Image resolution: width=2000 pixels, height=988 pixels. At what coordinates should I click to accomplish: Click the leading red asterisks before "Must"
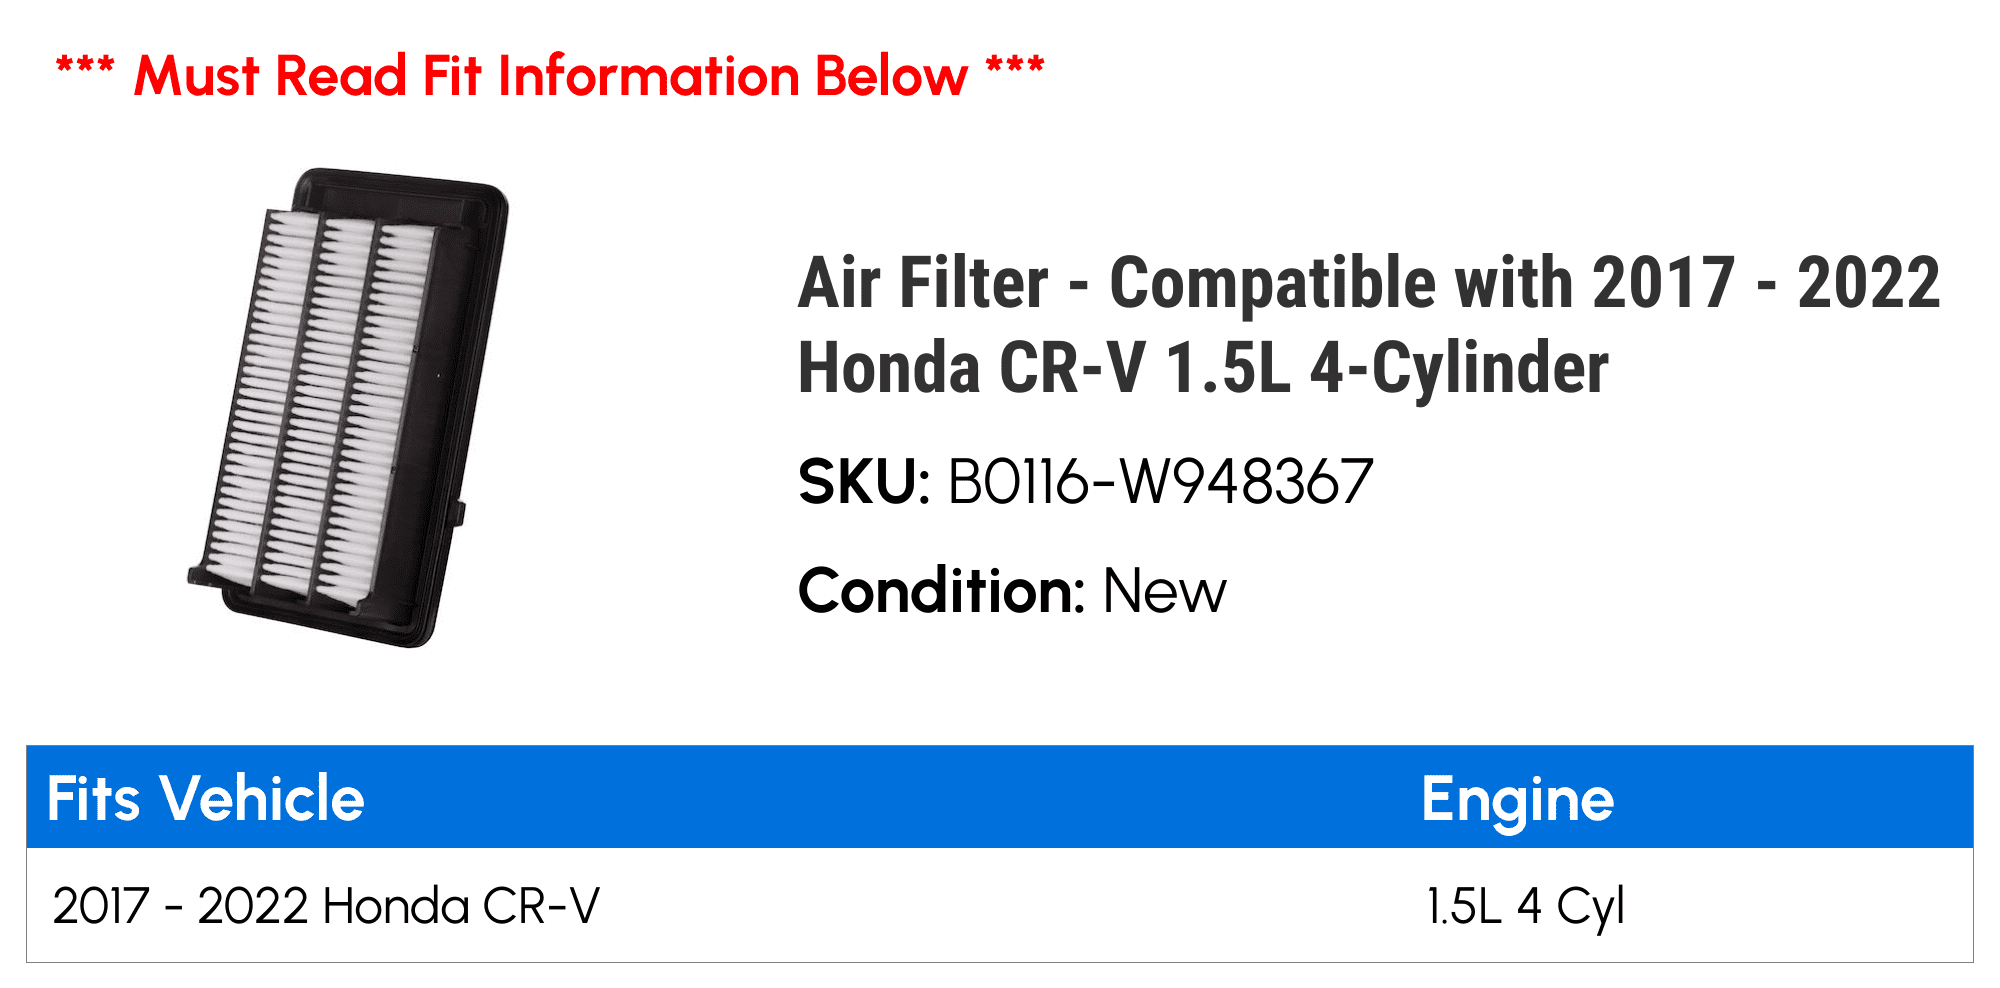(85, 70)
